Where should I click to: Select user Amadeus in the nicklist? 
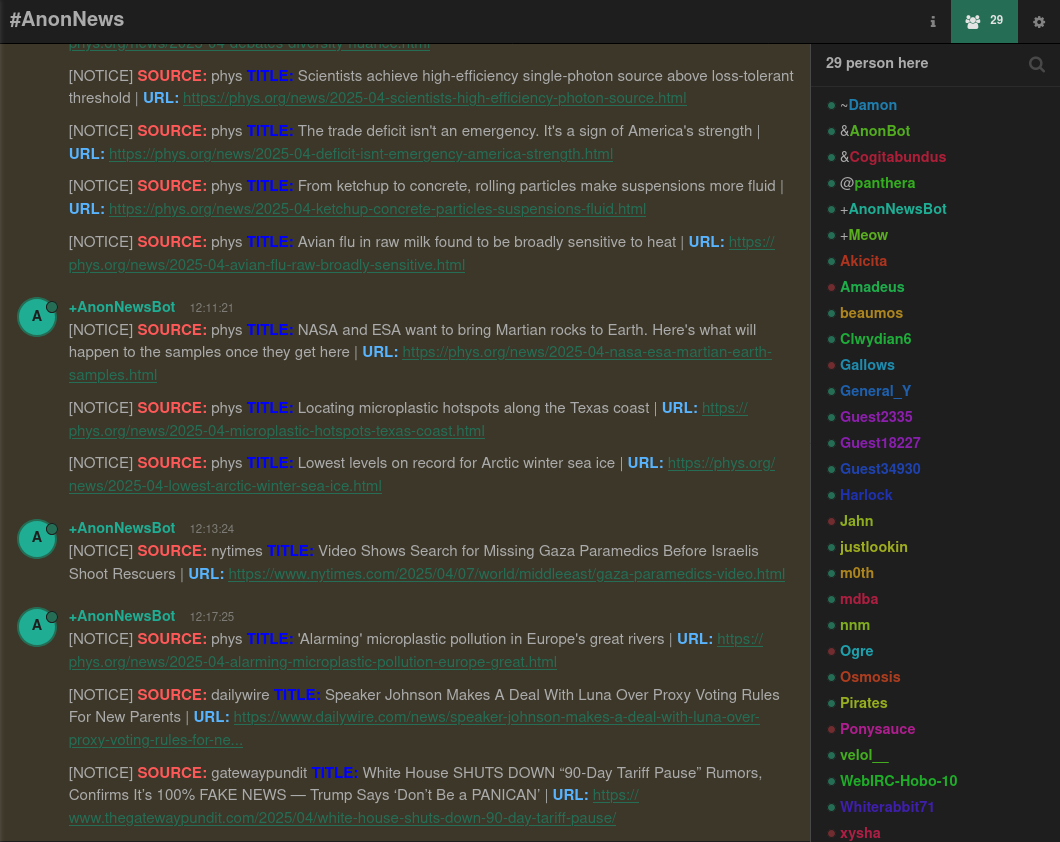click(x=871, y=287)
